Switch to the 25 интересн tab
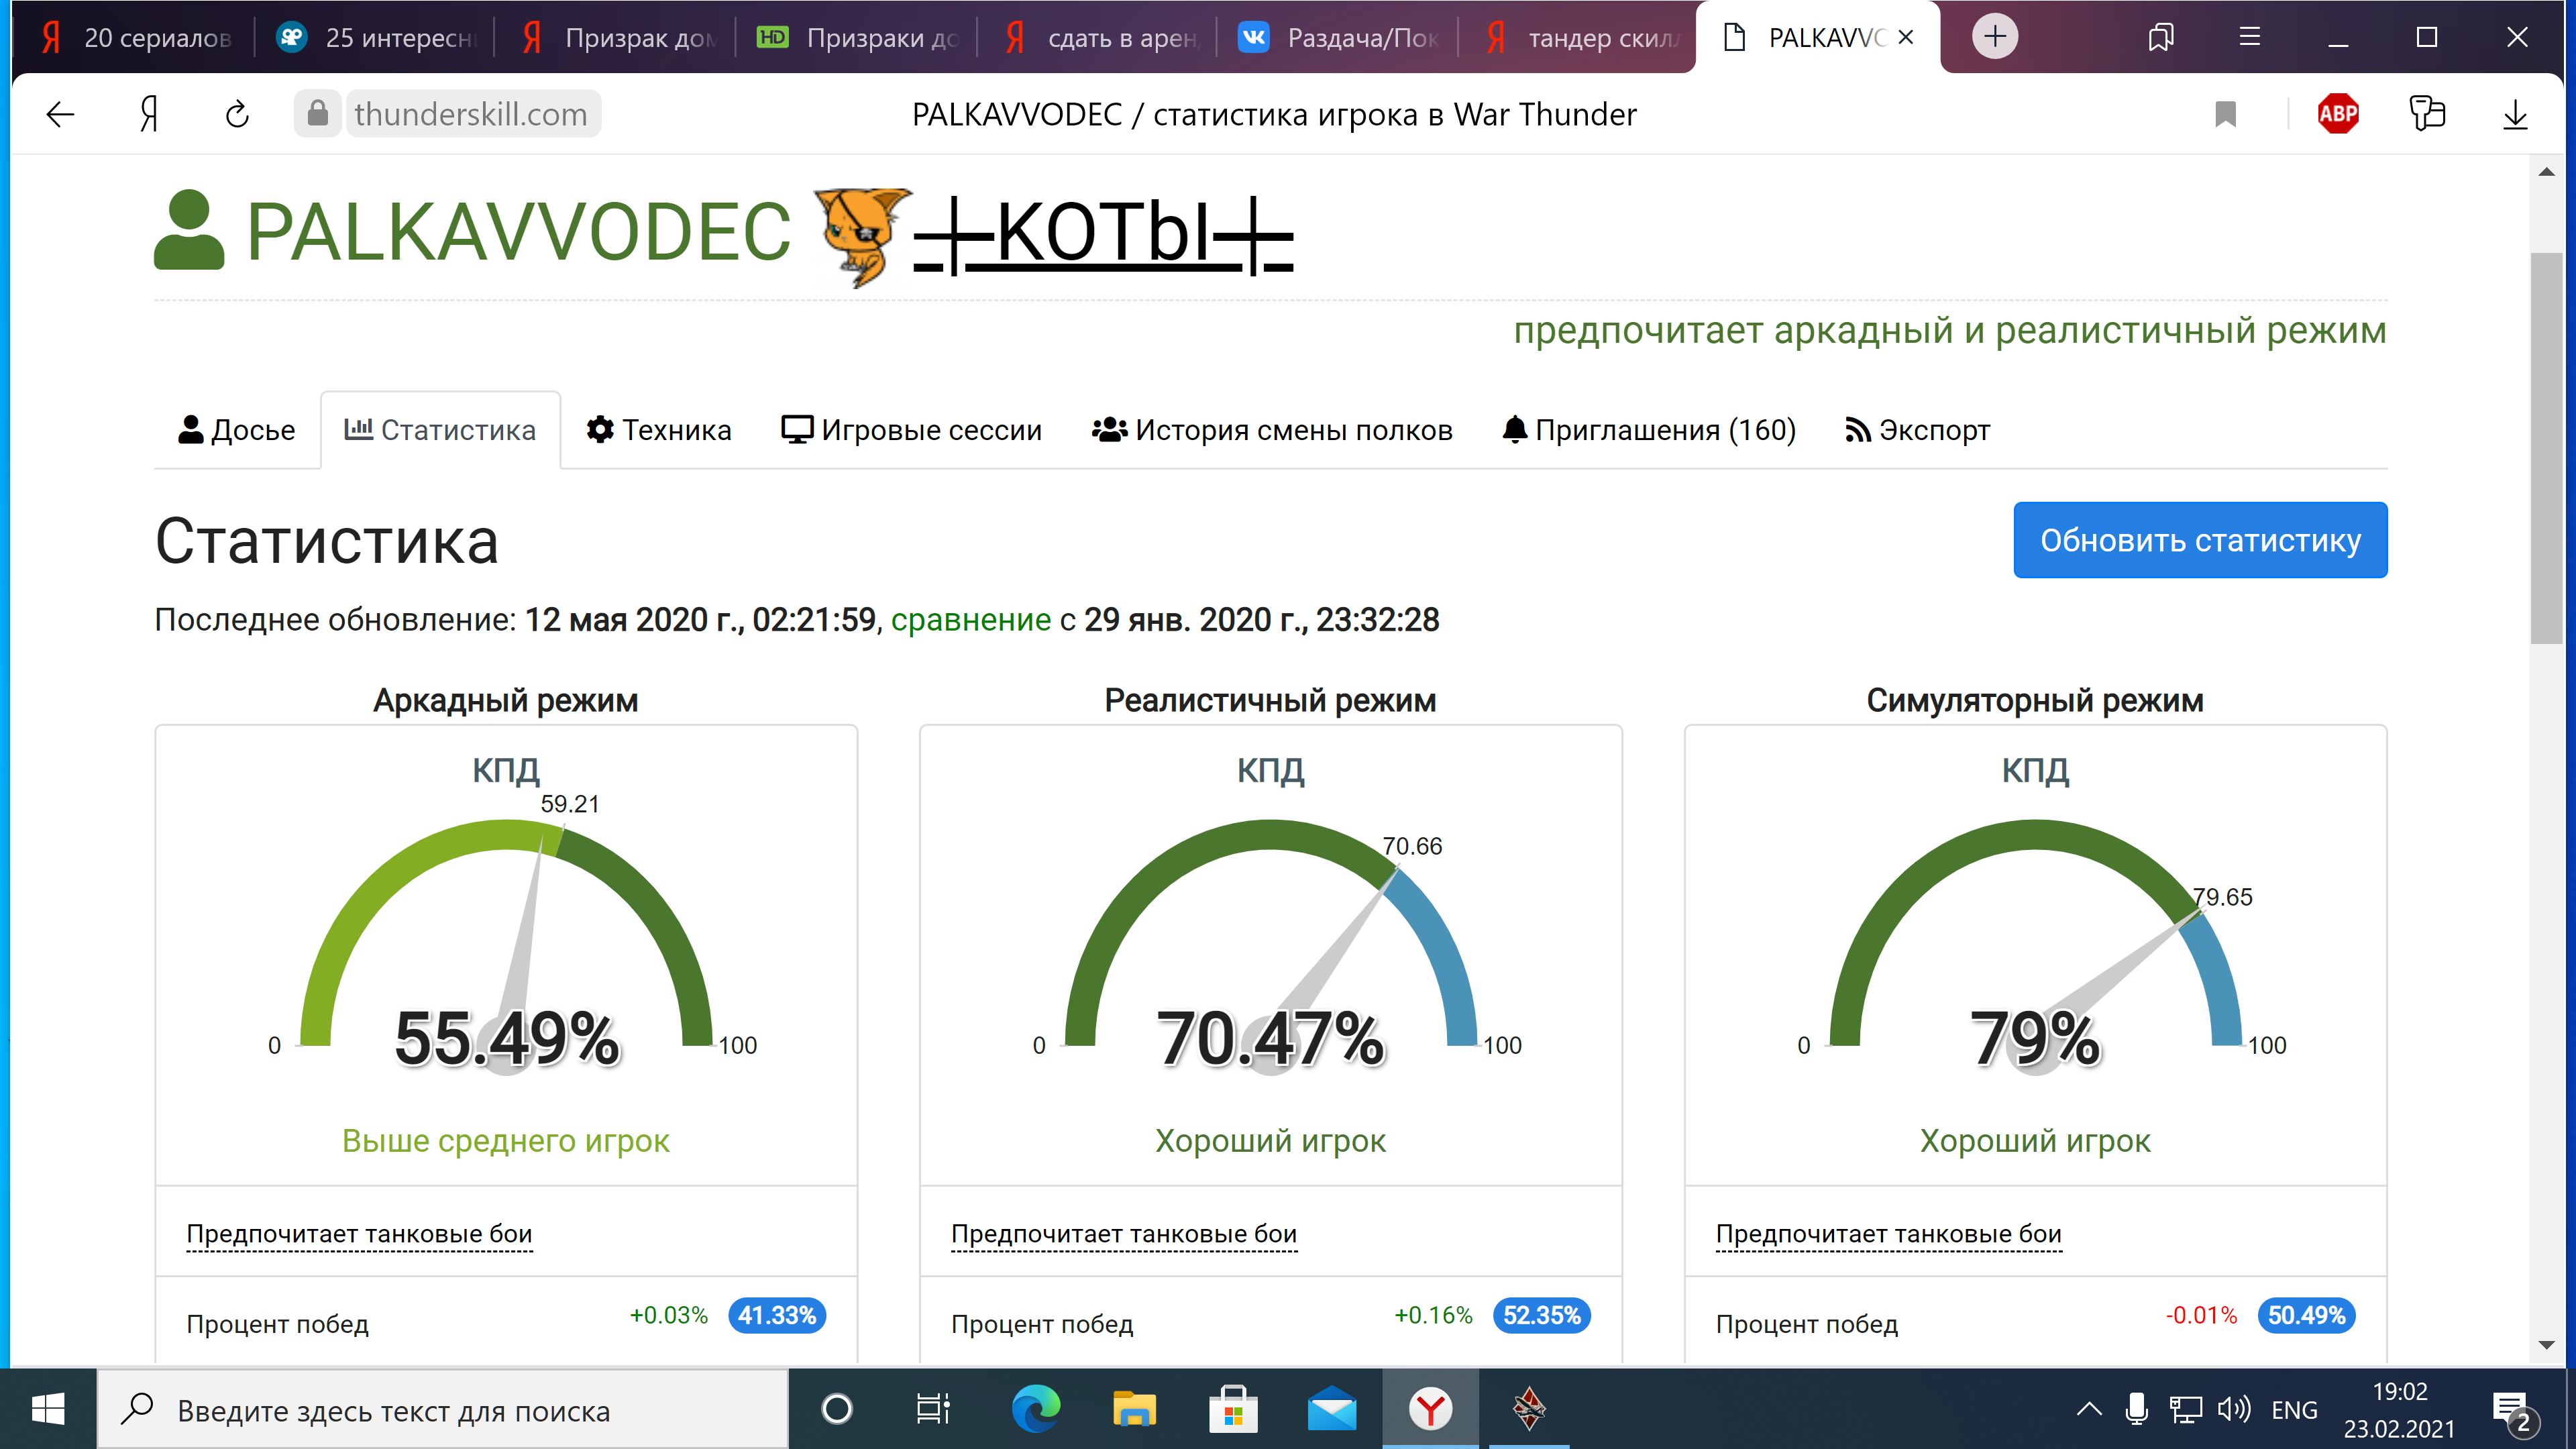Screen dimensions: 2576x1449 click(x=376, y=37)
